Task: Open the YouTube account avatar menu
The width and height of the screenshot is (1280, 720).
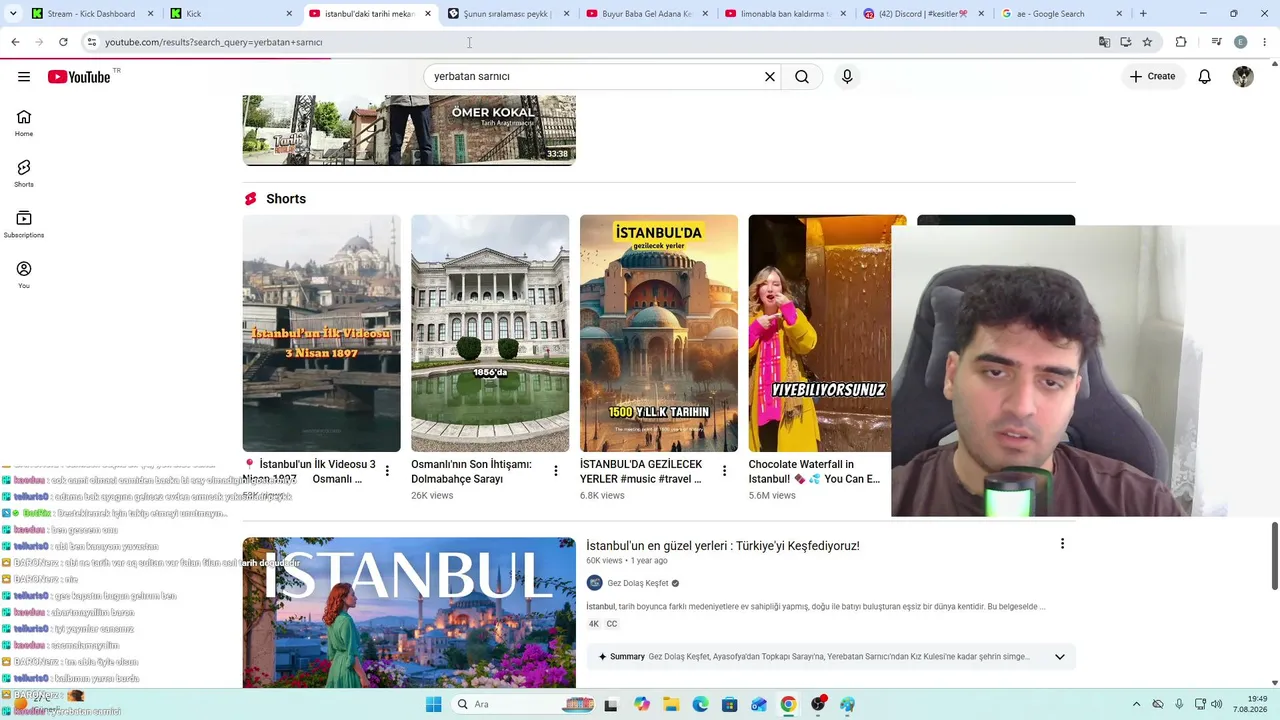Action: click(x=1243, y=77)
